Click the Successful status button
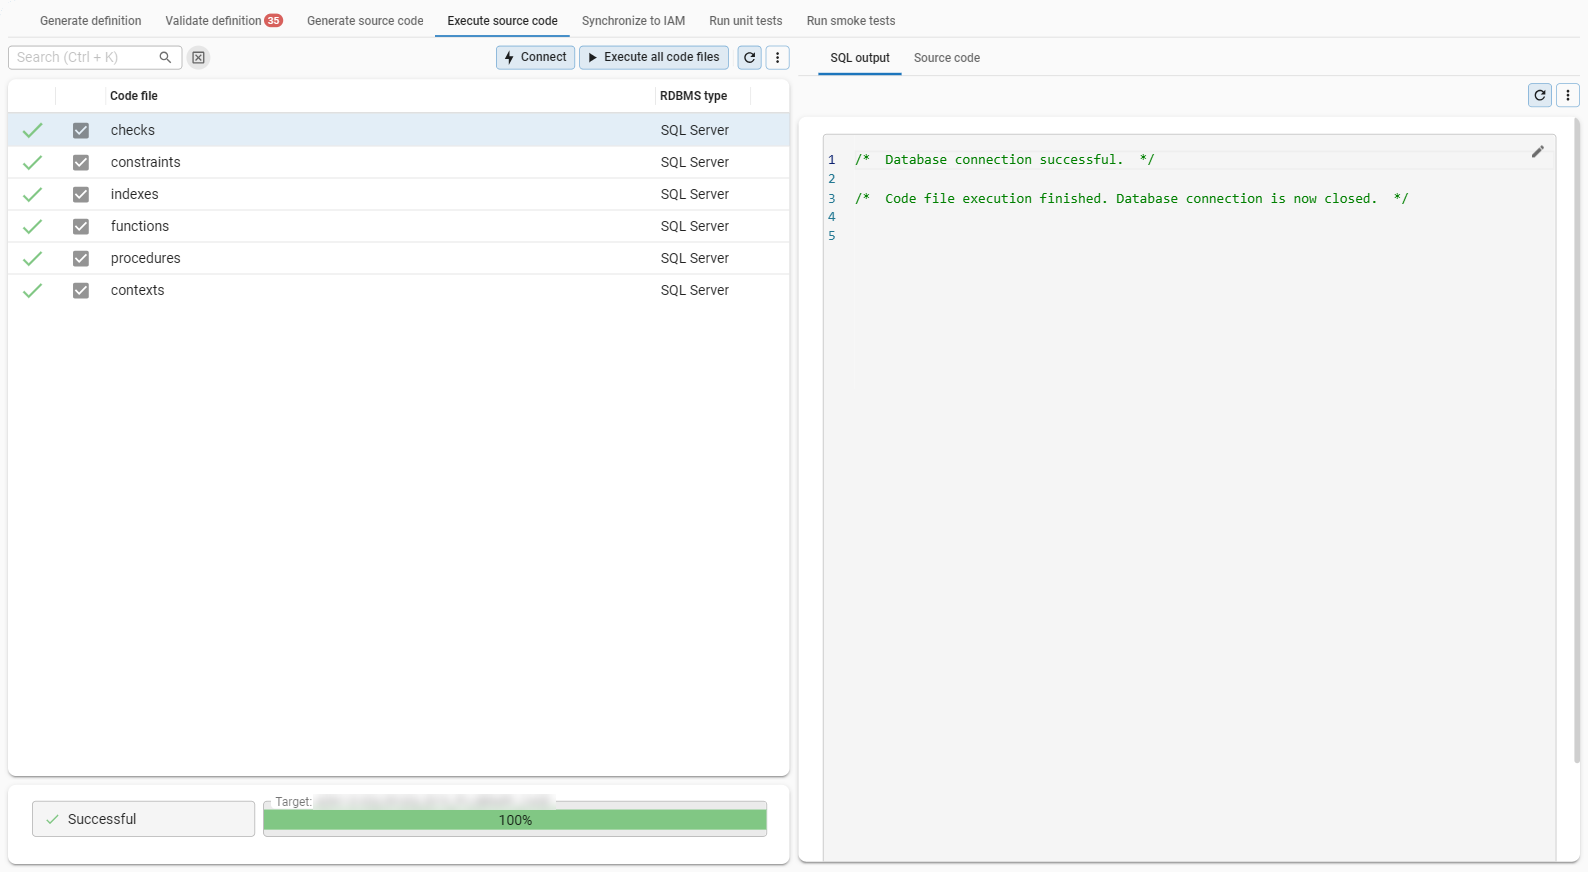1588x872 pixels. pyautogui.click(x=144, y=819)
